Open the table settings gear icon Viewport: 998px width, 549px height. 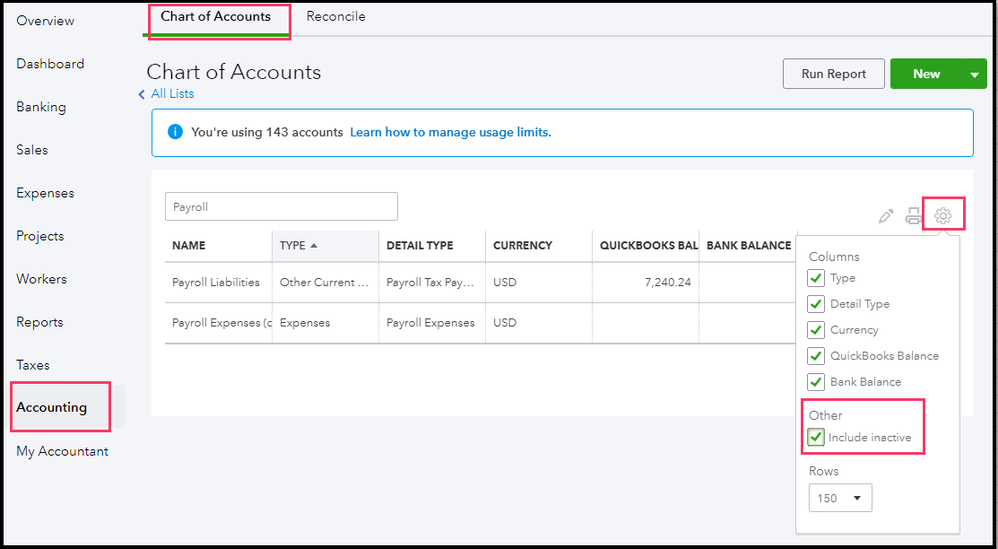(943, 216)
